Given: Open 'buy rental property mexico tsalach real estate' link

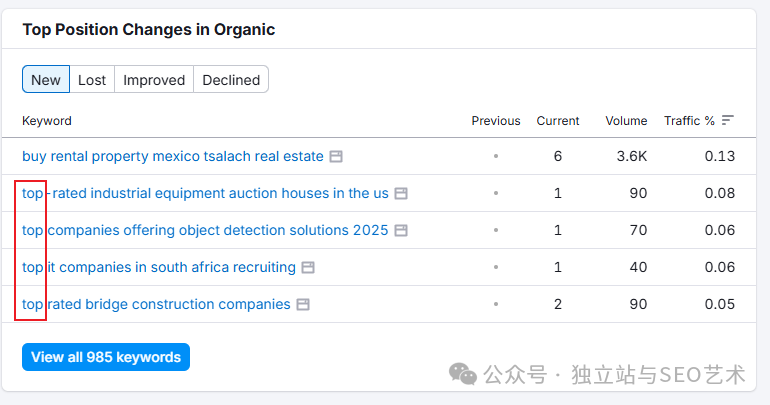Looking at the screenshot, I should click(173, 157).
